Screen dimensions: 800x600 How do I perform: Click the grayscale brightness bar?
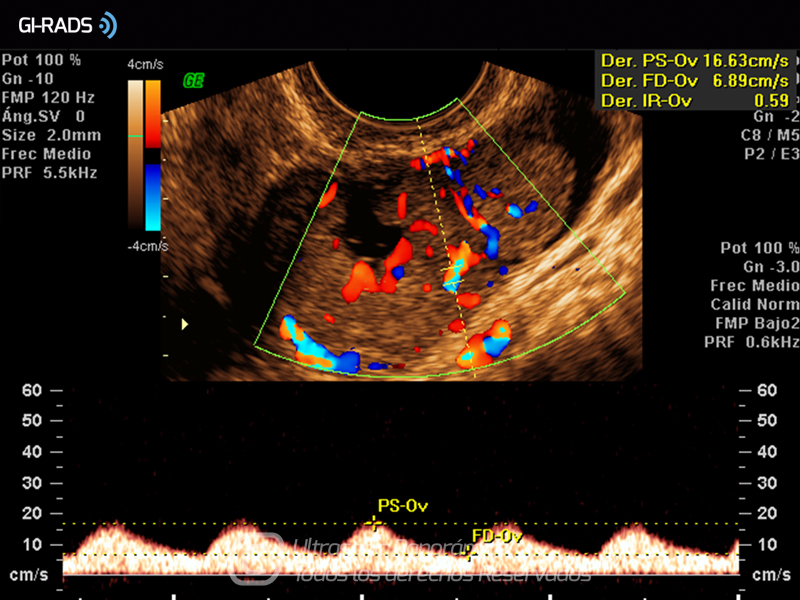tap(134, 155)
